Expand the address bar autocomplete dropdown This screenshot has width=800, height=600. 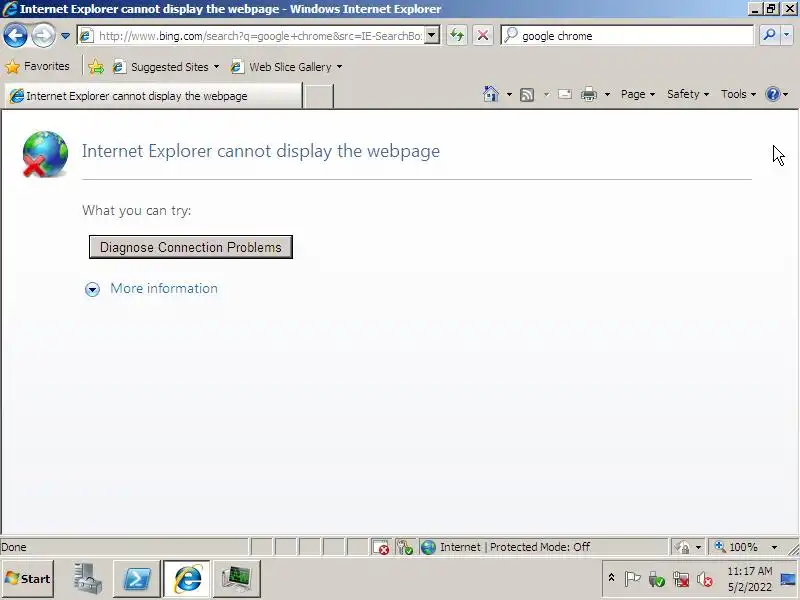pos(432,36)
